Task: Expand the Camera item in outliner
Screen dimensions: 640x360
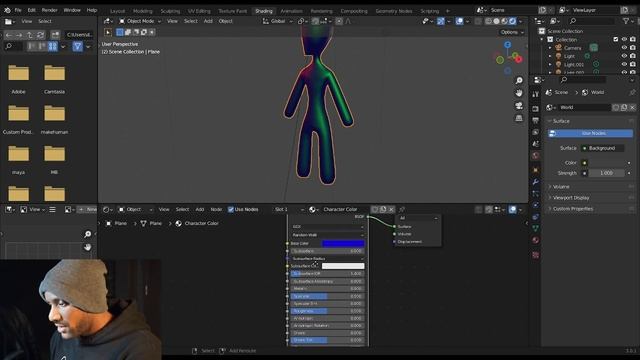Action: coord(550,48)
